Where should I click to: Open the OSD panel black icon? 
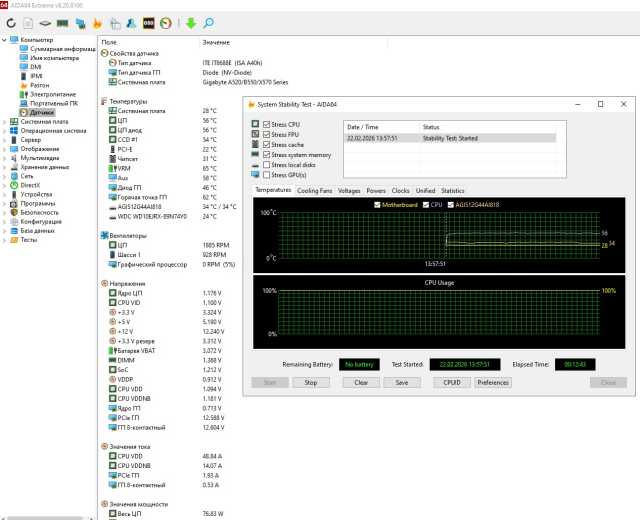(148, 23)
